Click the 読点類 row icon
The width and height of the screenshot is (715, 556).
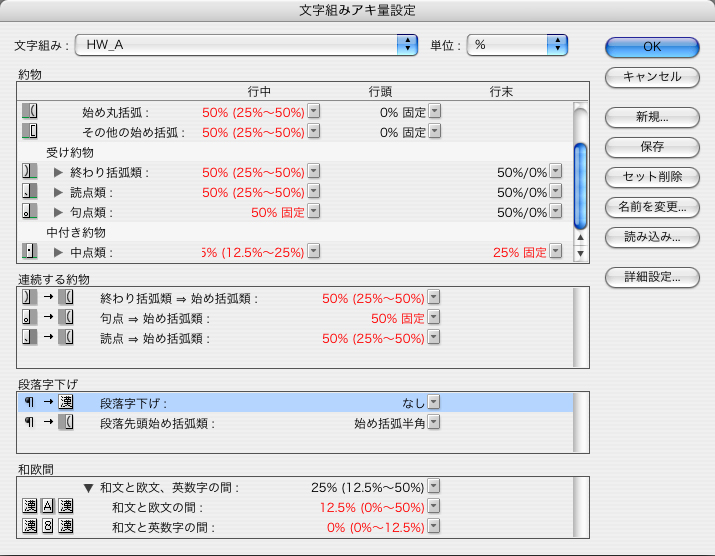30,191
